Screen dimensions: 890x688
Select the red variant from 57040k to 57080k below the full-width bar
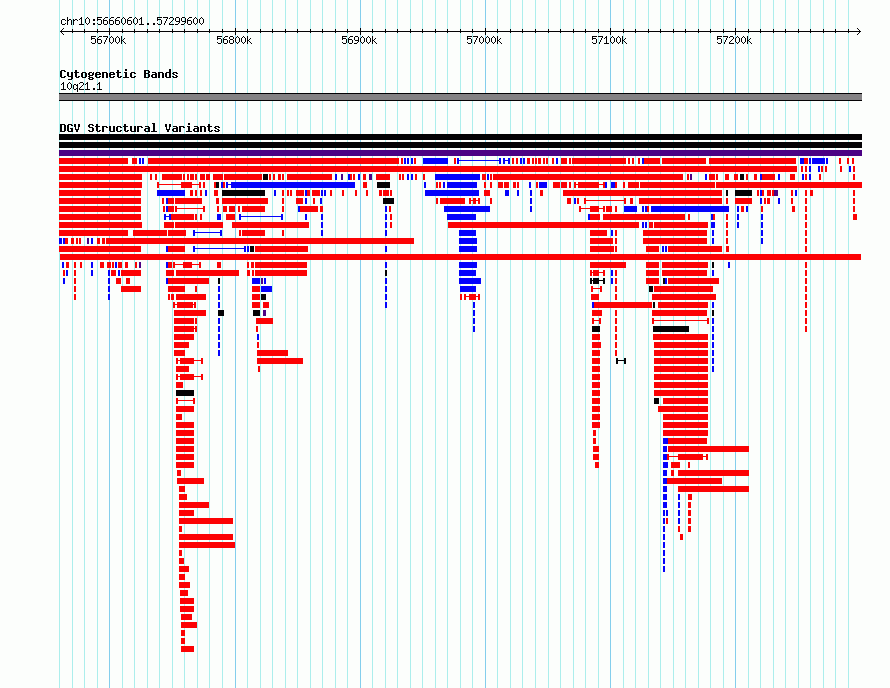pyautogui.click(x=608, y=265)
